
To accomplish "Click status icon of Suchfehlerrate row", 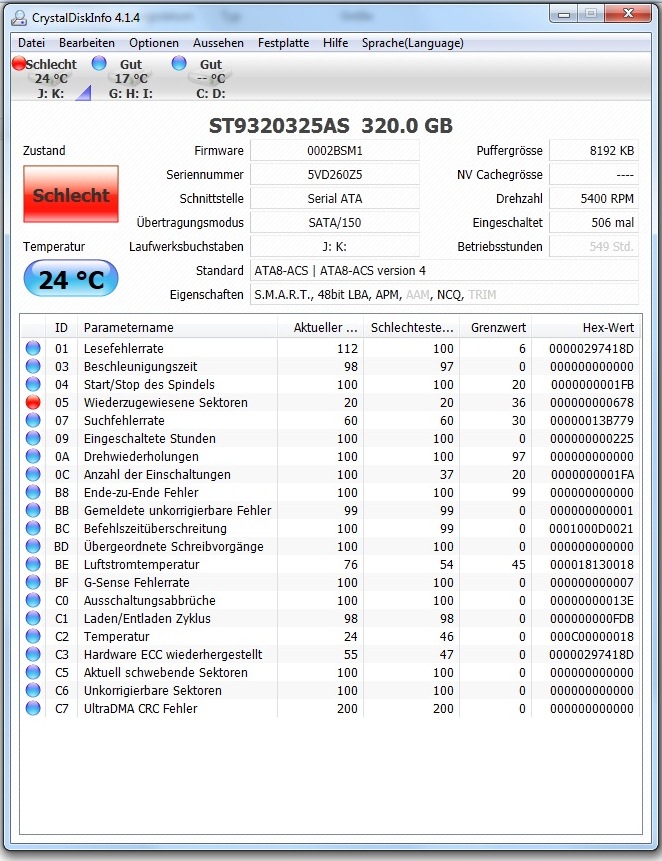I will point(33,420).
